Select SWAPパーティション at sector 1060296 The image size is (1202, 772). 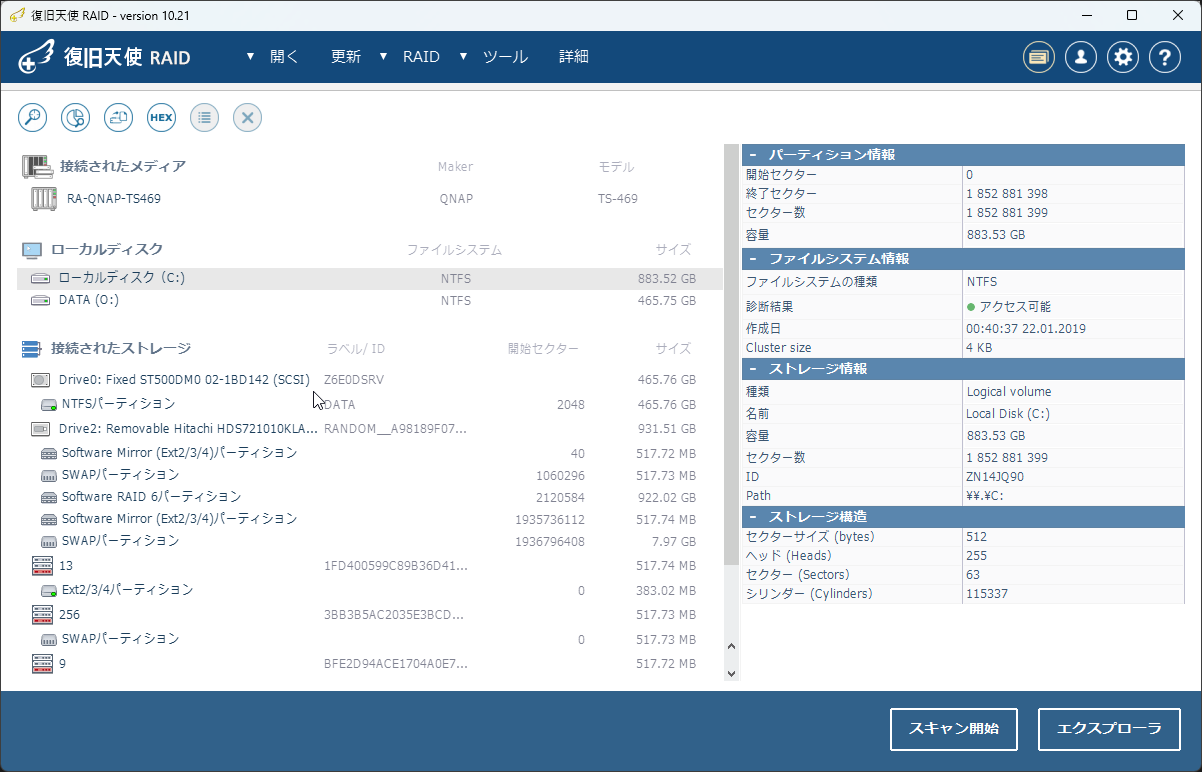pyautogui.click(x=370, y=475)
